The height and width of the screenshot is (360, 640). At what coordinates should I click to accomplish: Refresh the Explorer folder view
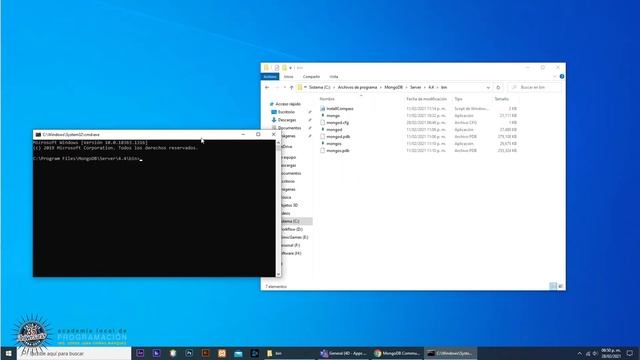498,87
